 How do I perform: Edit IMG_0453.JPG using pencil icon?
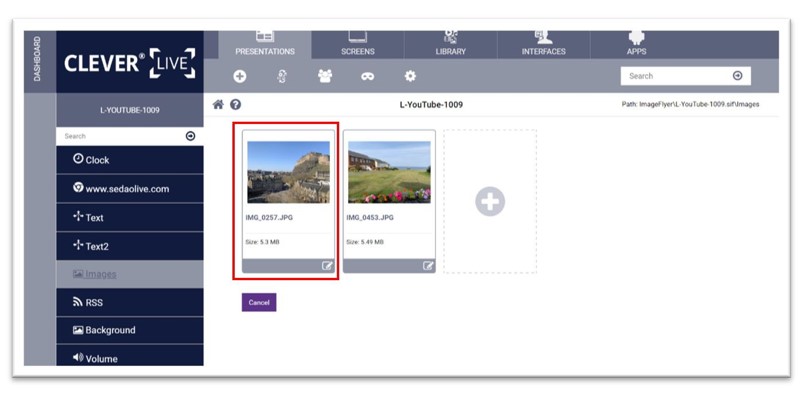[x=428, y=266]
